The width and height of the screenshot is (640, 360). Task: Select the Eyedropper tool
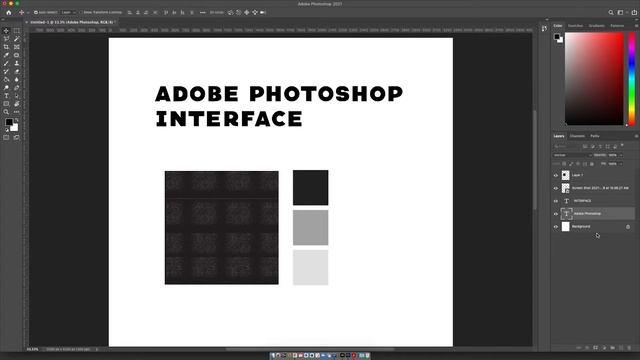coord(6,55)
